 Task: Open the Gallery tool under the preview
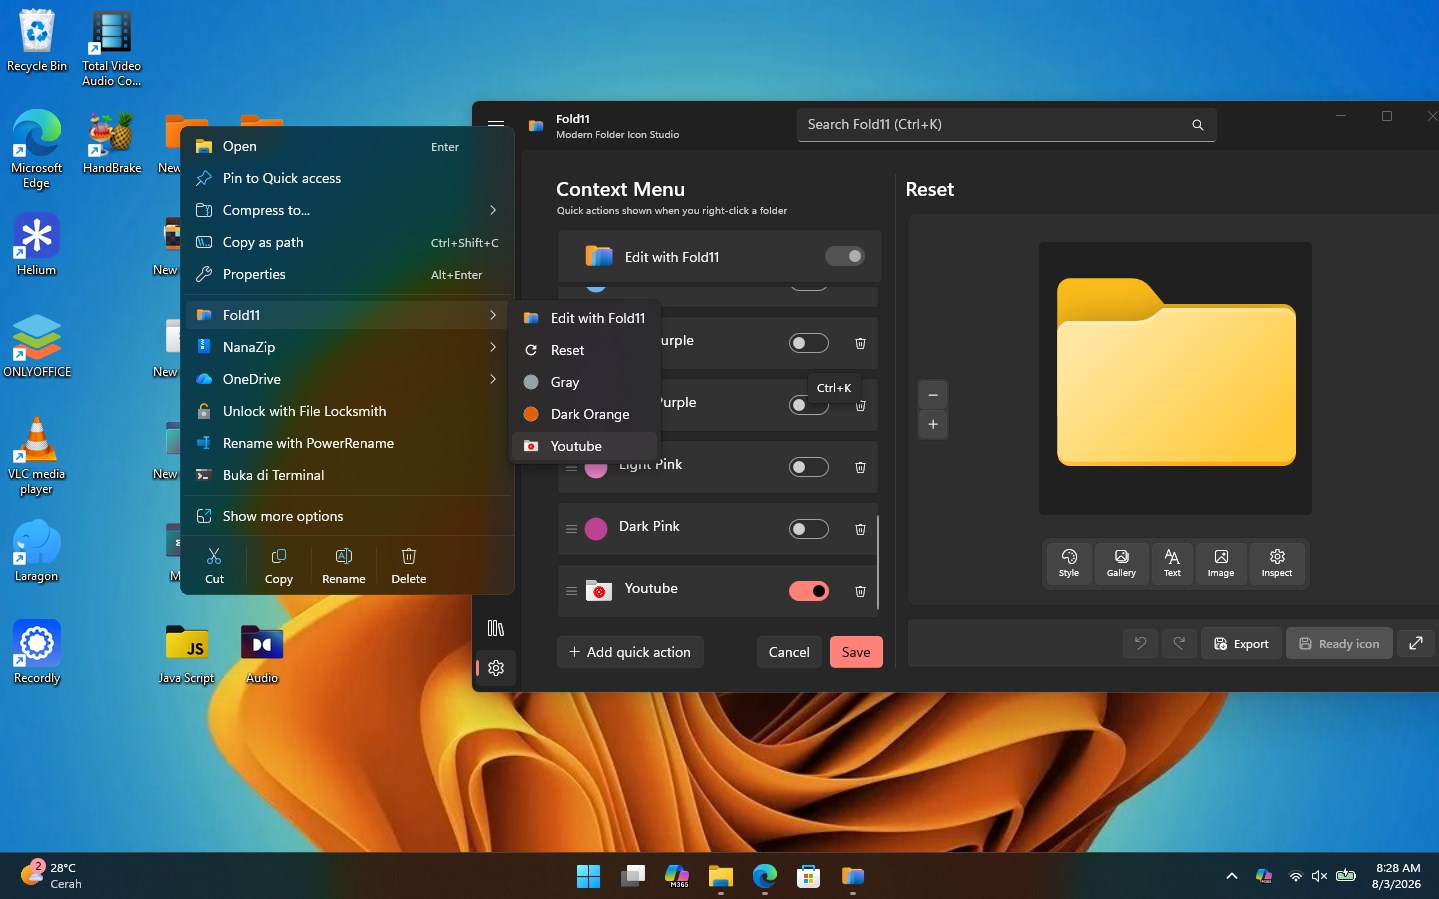click(1121, 562)
